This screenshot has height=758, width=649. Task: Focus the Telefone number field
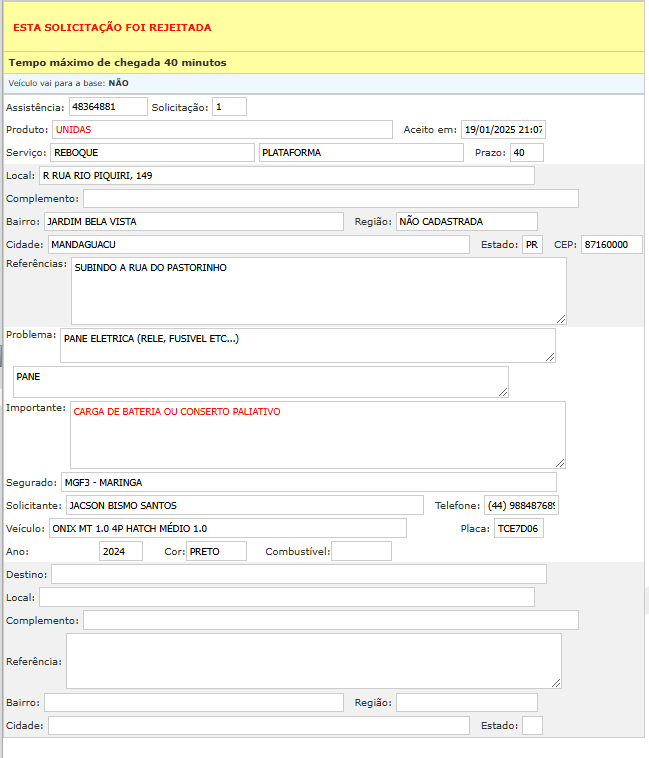(x=521, y=506)
